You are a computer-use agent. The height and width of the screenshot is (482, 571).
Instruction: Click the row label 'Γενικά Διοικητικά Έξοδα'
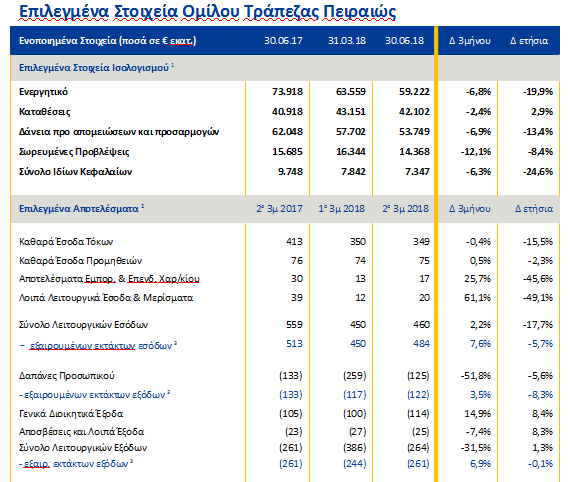71,414
